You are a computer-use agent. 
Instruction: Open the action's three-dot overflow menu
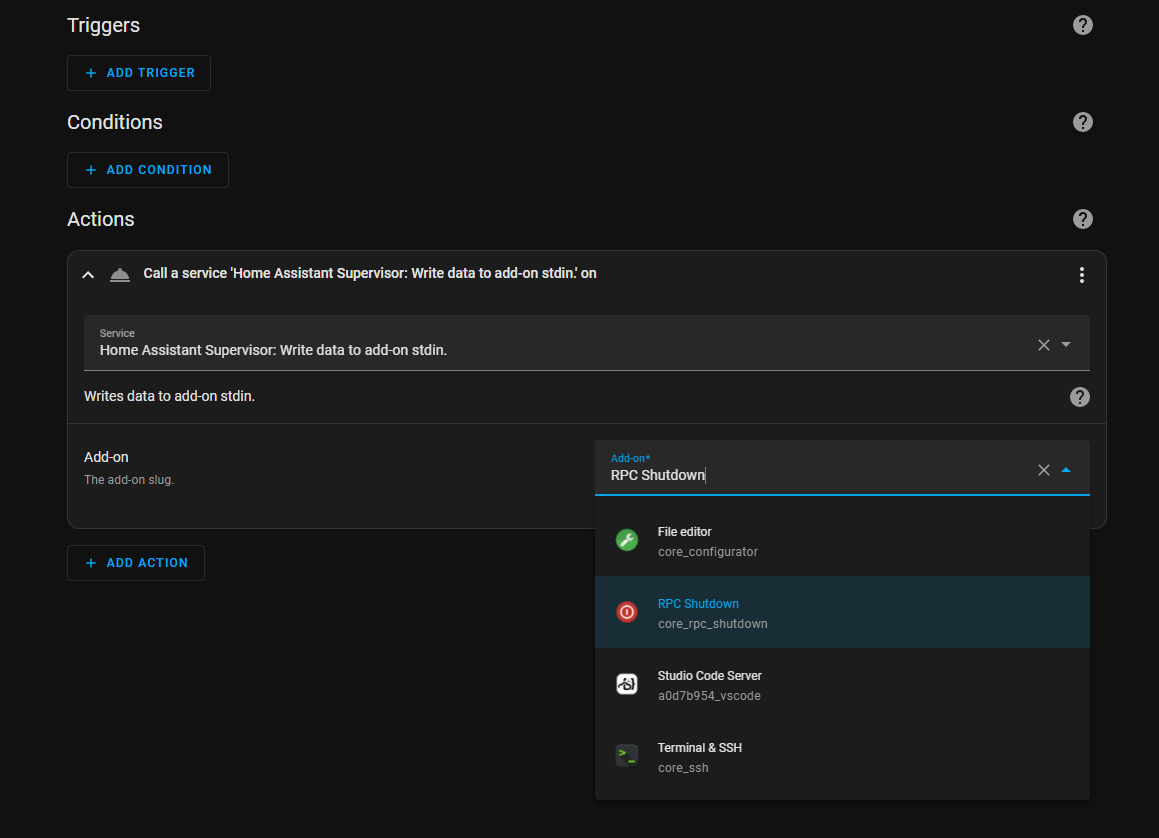[1082, 273]
